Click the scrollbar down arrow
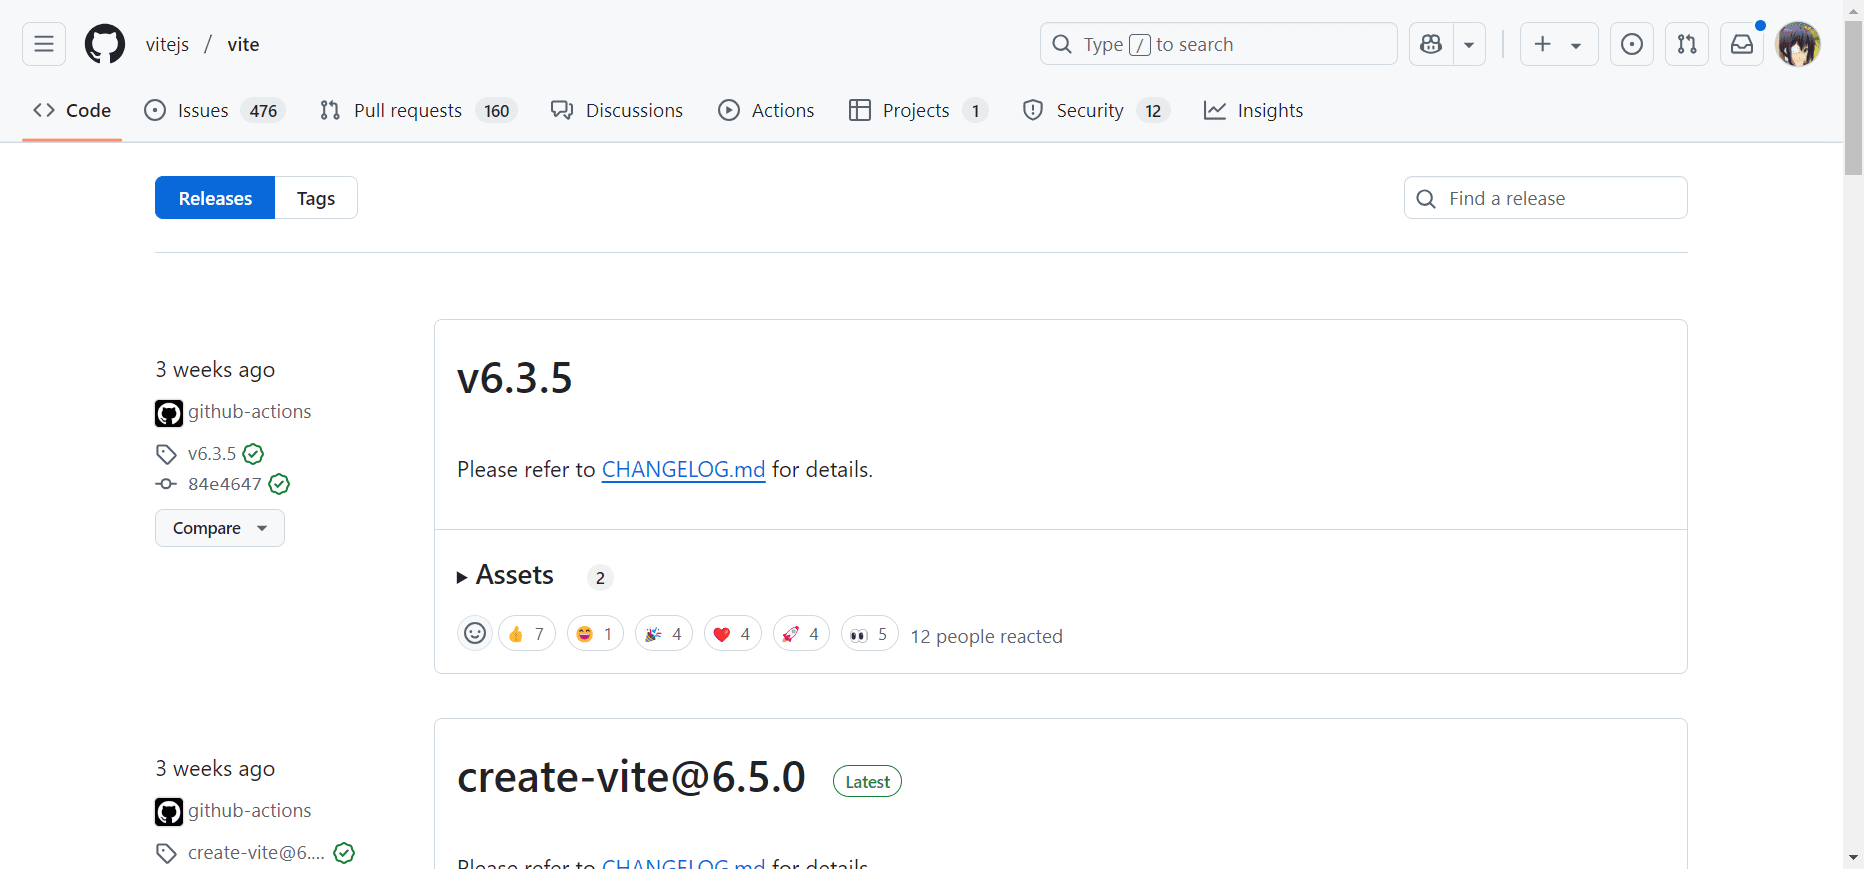 (x=1853, y=858)
